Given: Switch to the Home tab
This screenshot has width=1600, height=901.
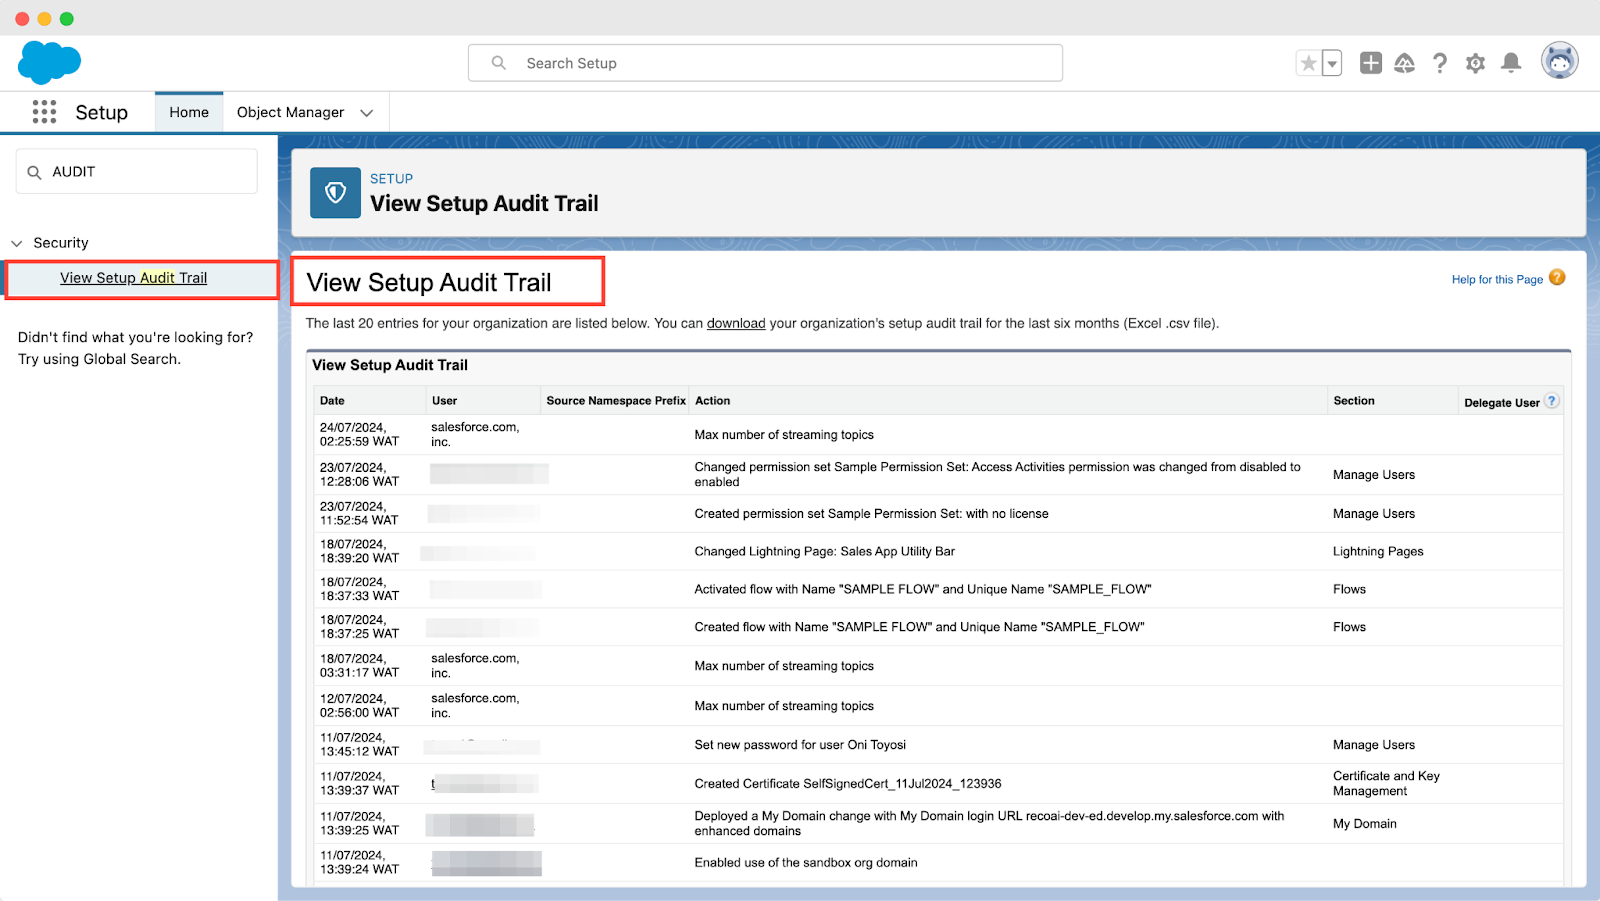Looking at the screenshot, I should pos(189,112).
